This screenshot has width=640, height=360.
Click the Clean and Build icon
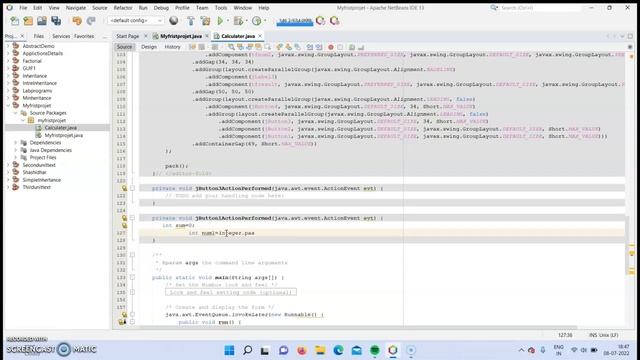pos(205,20)
